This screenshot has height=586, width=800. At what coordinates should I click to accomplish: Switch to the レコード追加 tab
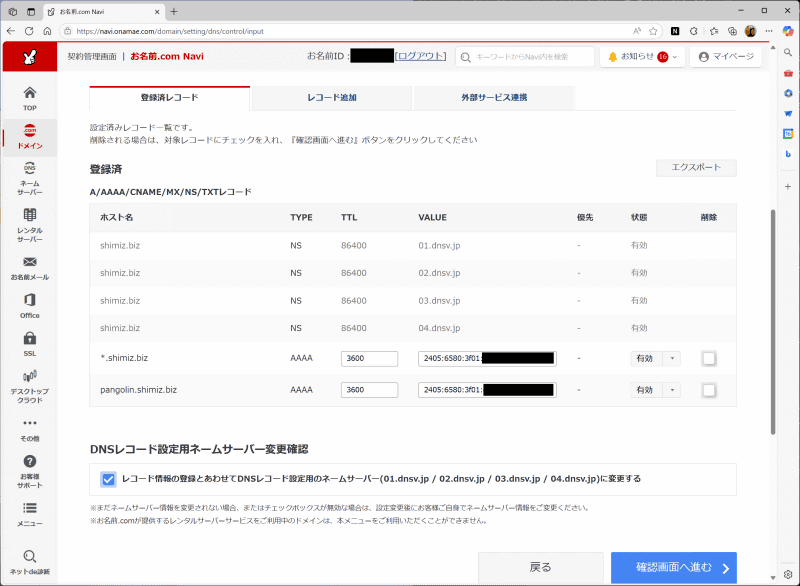pyautogui.click(x=333, y=98)
